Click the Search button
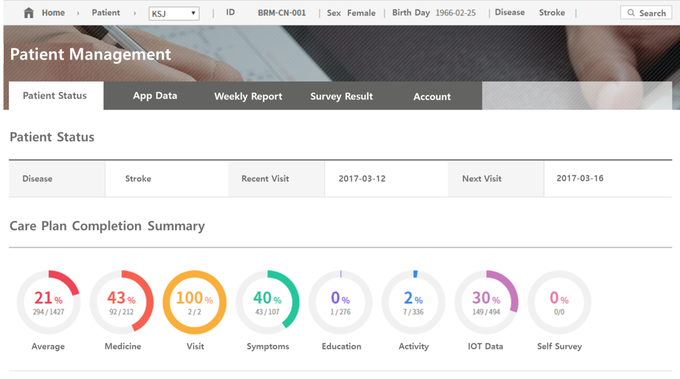This screenshot has height=379, width=680. 646,13
